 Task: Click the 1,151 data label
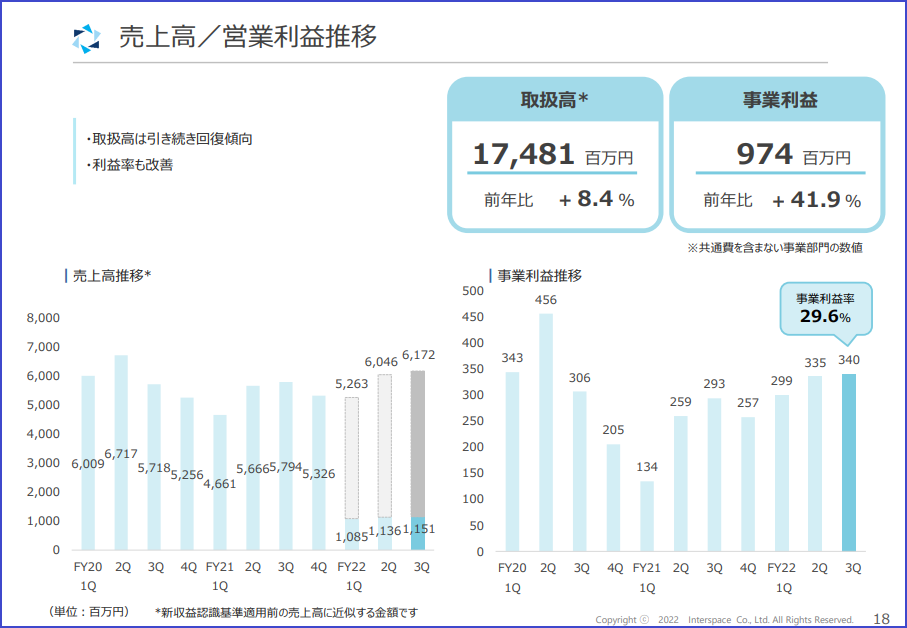(419, 529)
